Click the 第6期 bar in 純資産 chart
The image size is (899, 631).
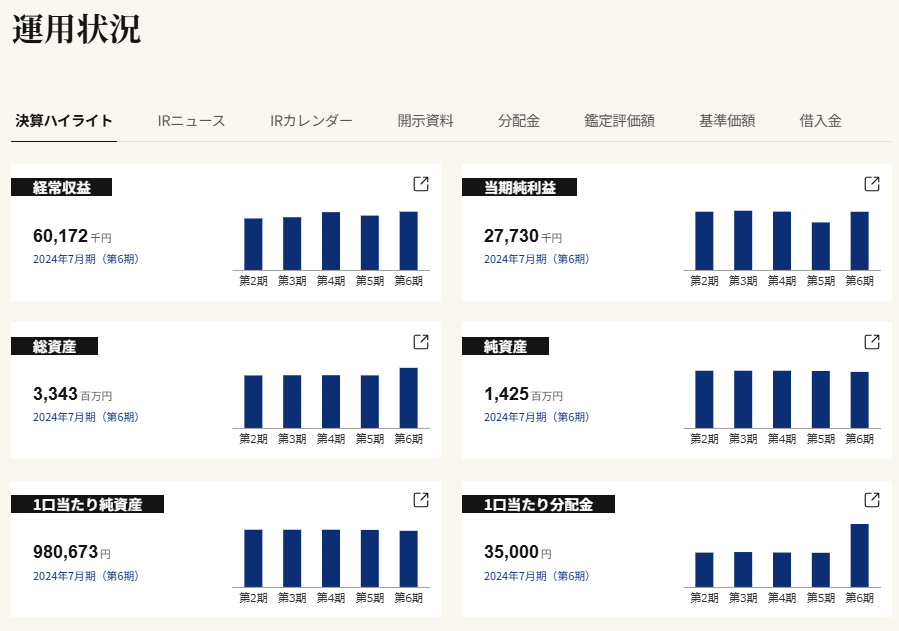859,400
